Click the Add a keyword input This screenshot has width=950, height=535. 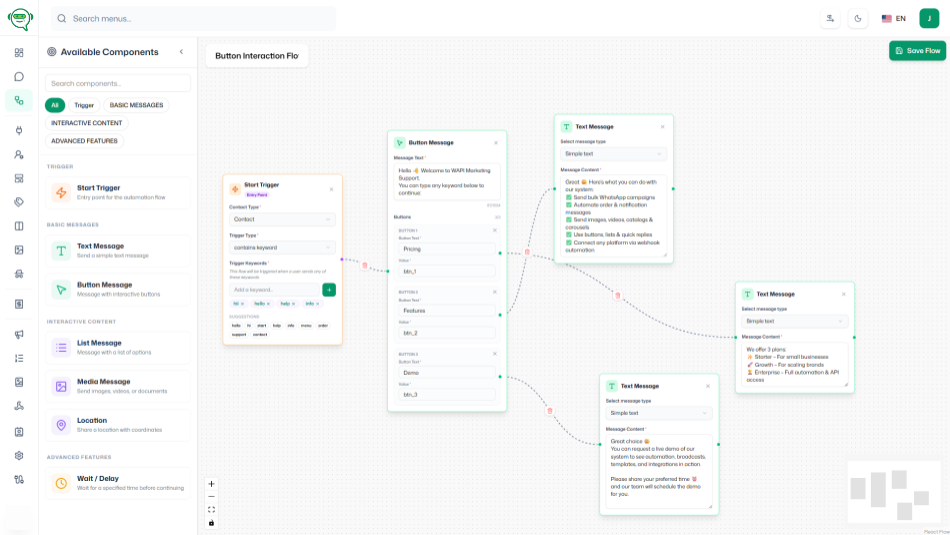click(x=274, y=290)
